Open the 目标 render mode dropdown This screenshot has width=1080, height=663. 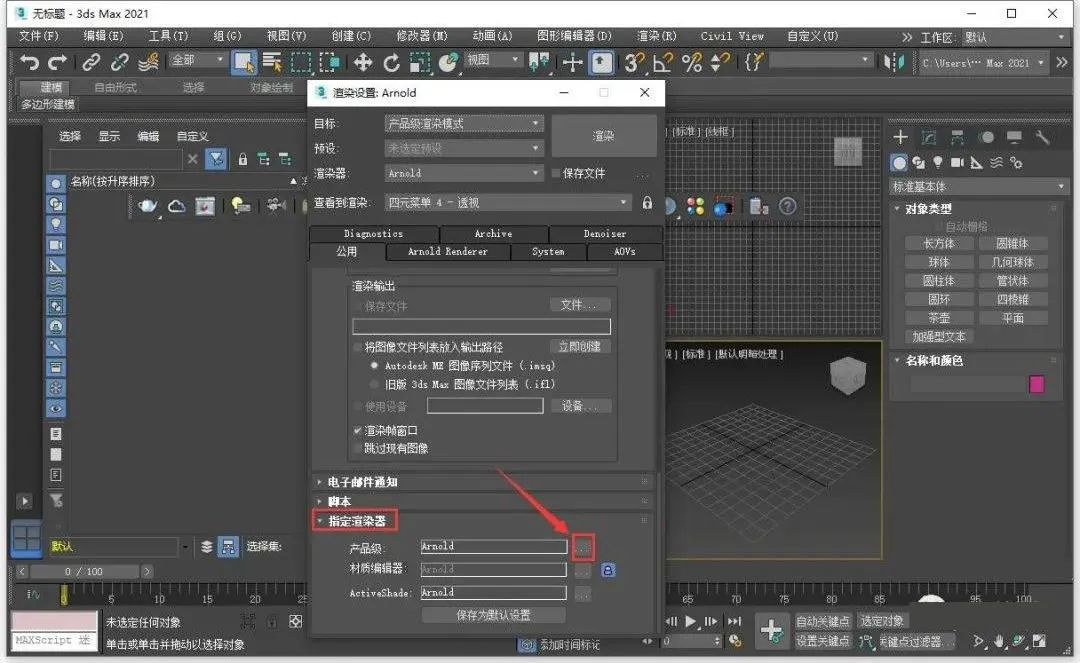point(464,124)
